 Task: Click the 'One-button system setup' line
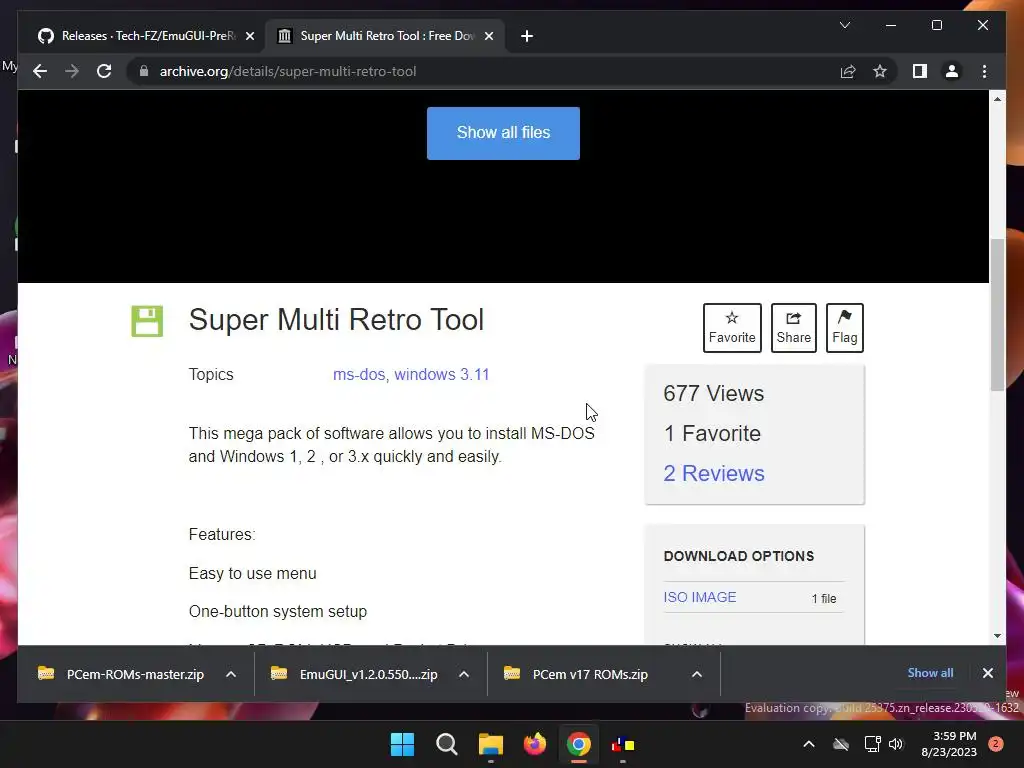pos(278,611)
